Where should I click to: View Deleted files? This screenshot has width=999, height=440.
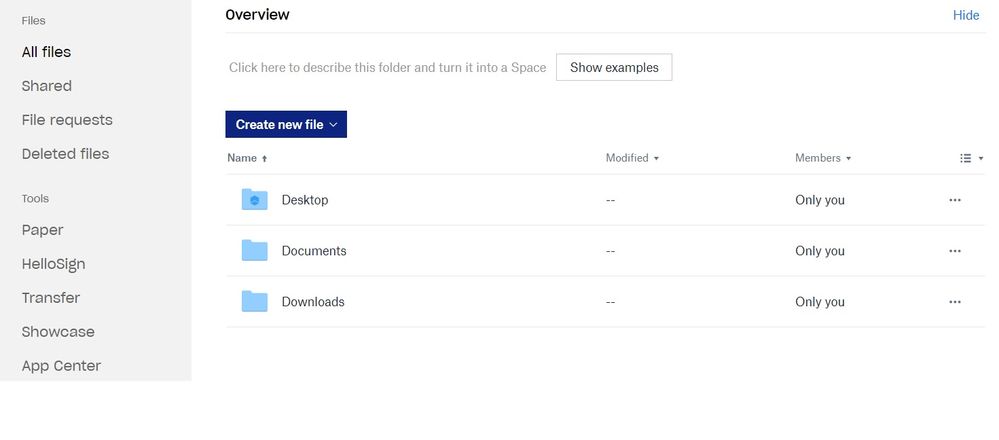coord(65,154)
